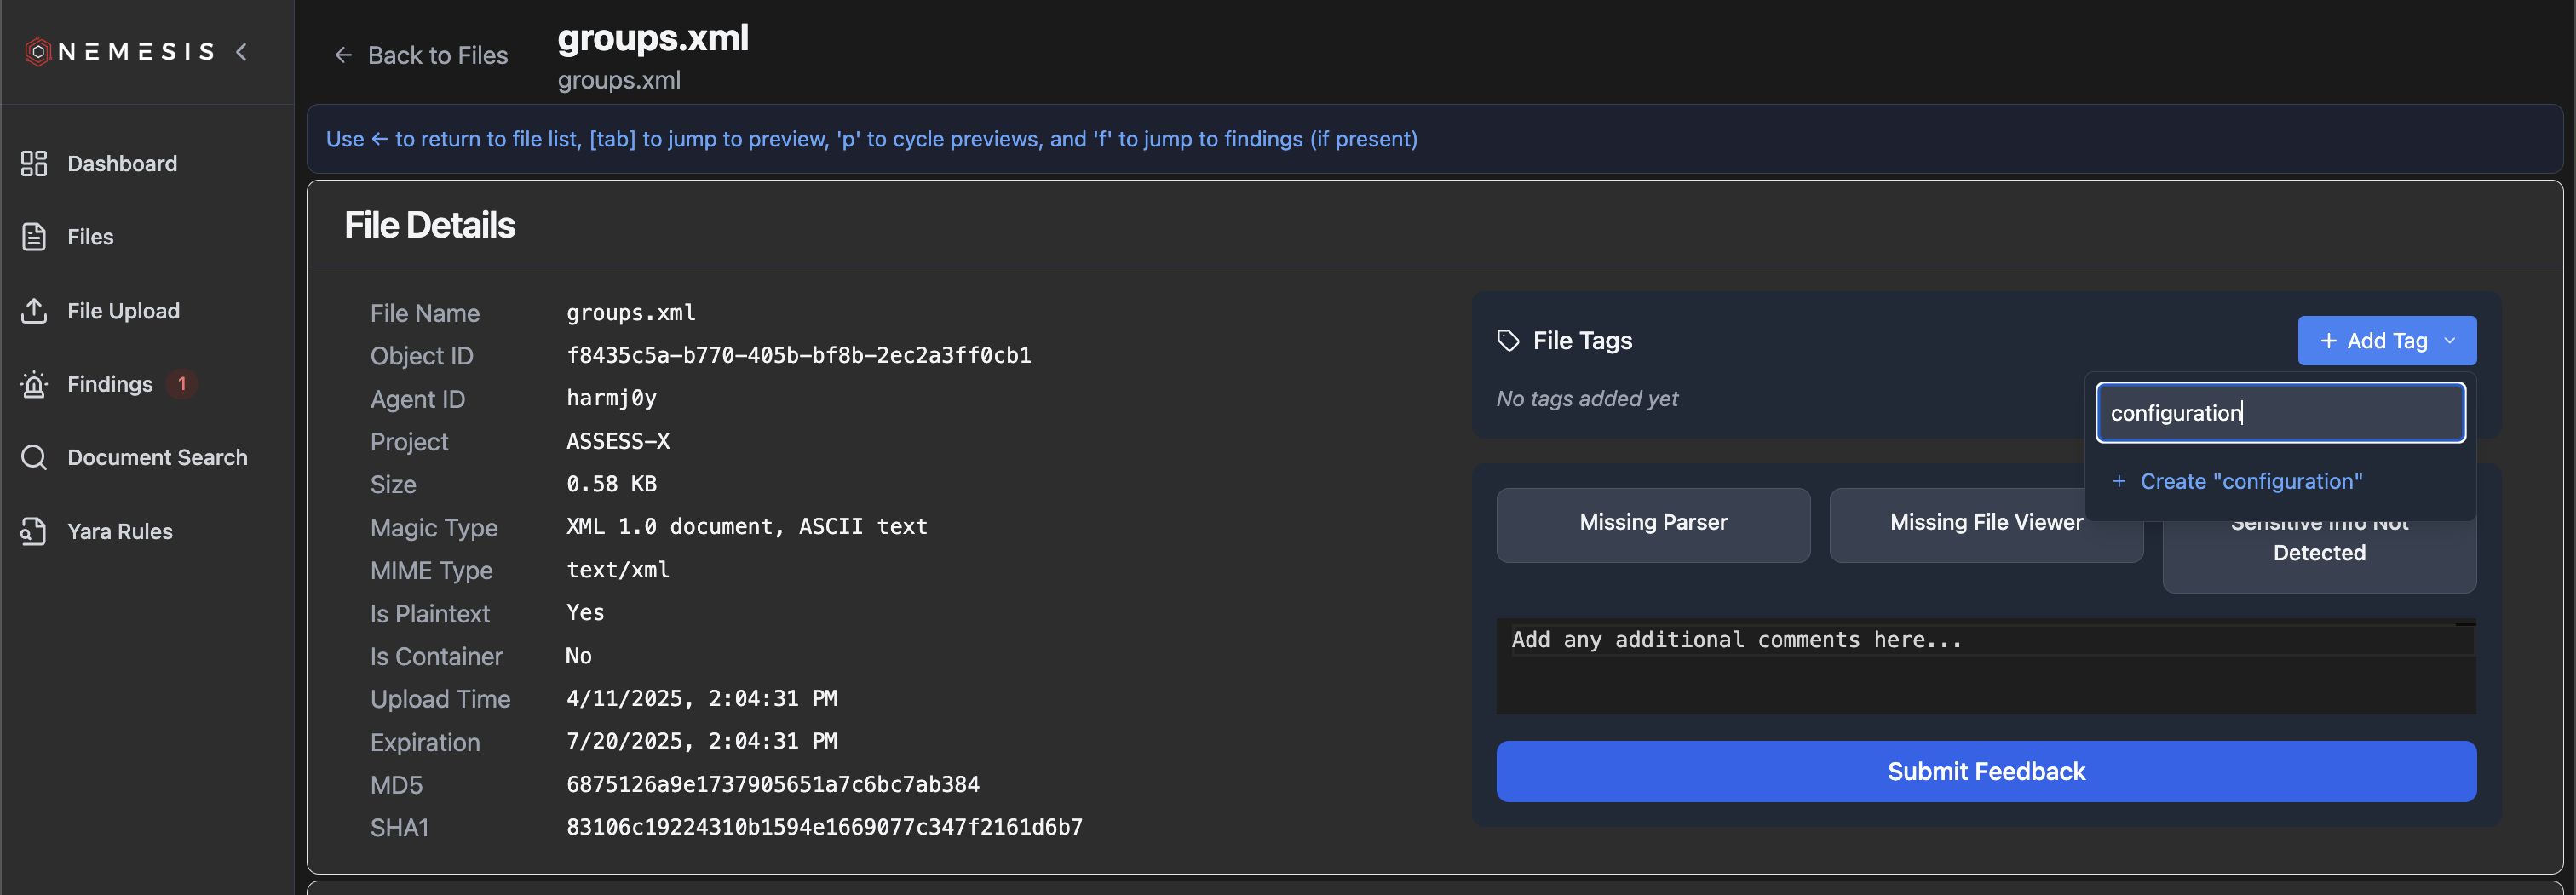Navigate using the Back to Files link
The width and height of the screenshot is (2576, 895).
coord(420,55)
